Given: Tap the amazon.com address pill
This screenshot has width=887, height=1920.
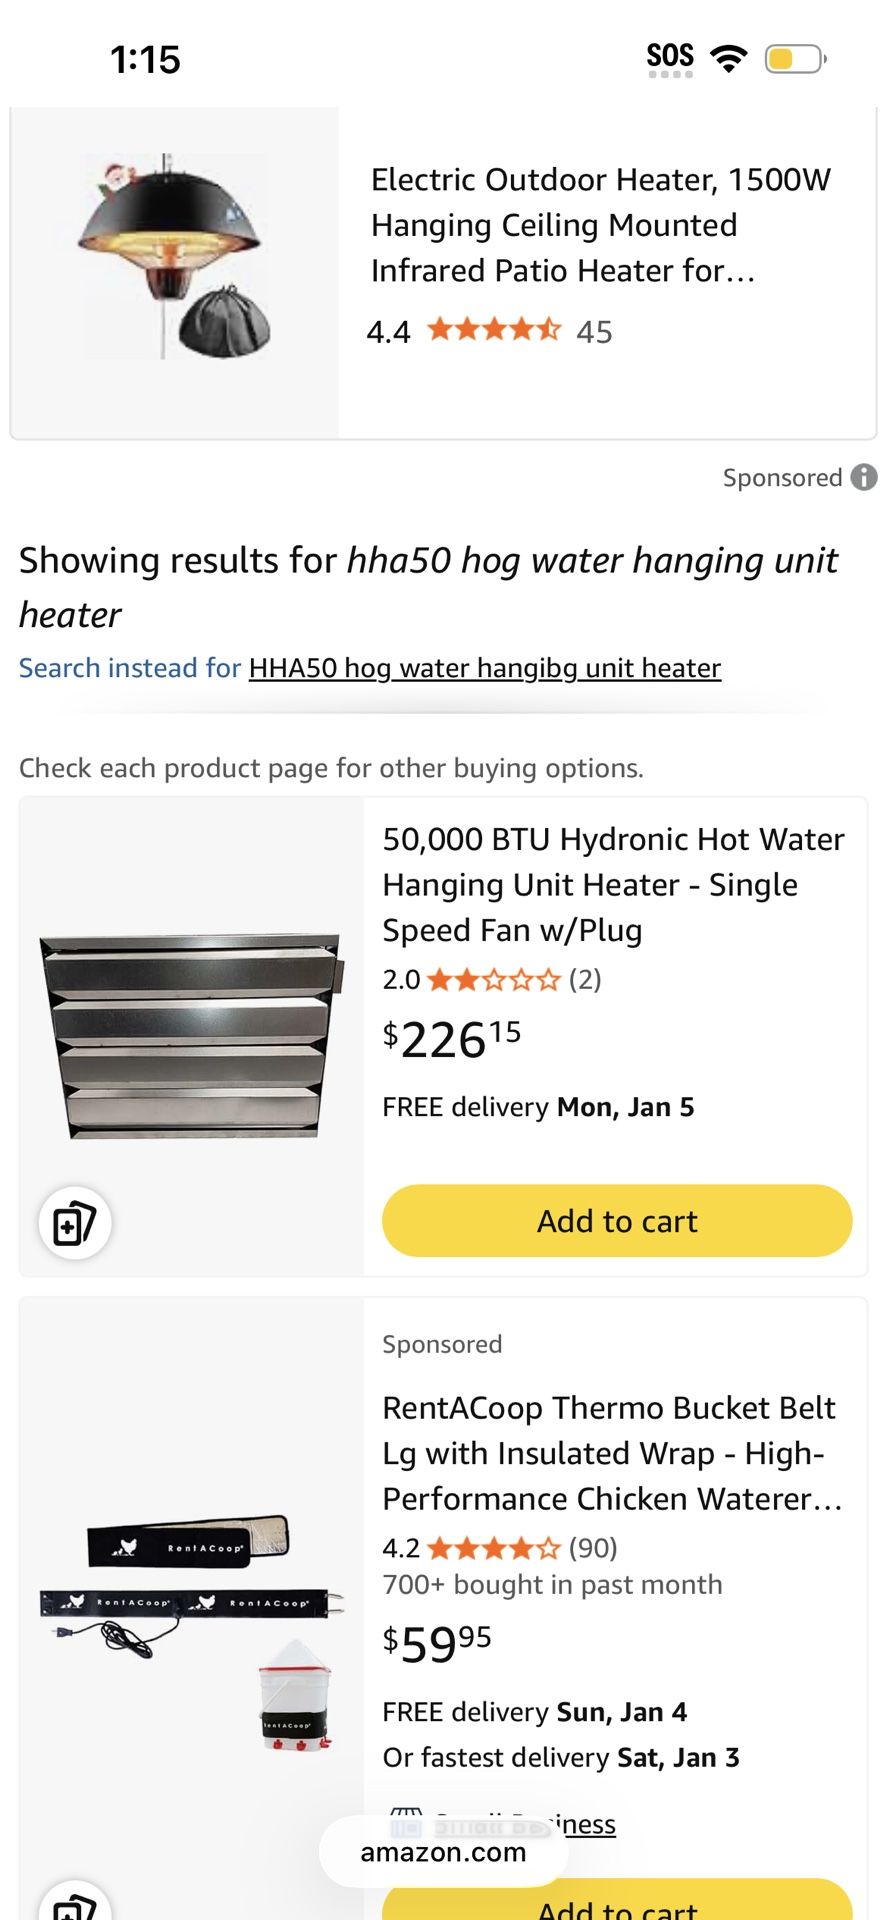Looking at the screenshot, I should coord(443,1852).
